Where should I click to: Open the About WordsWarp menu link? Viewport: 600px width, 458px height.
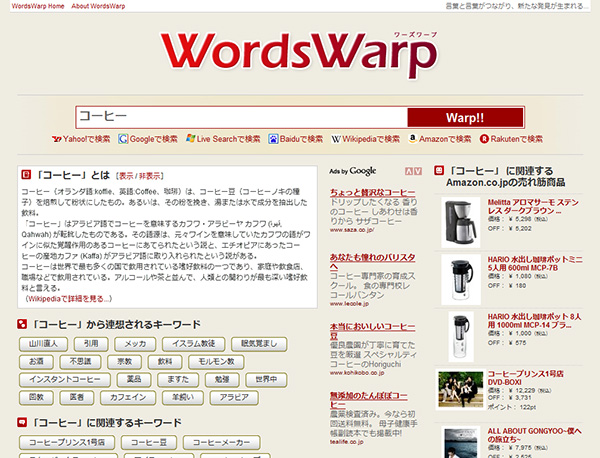[104, 7]
